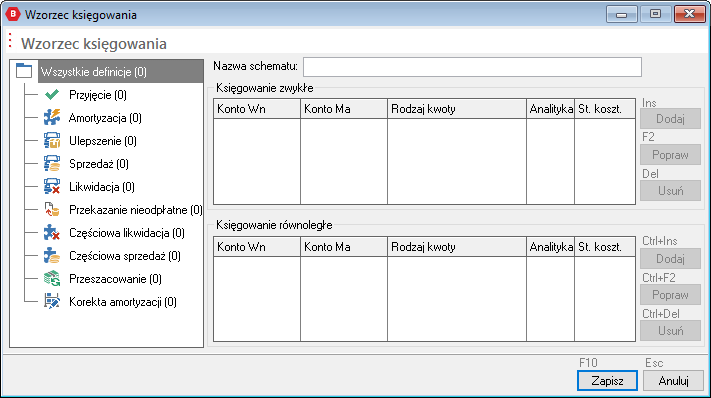
Task: Click the Ulepszenie icon in tree
Action: click(52, 141)
